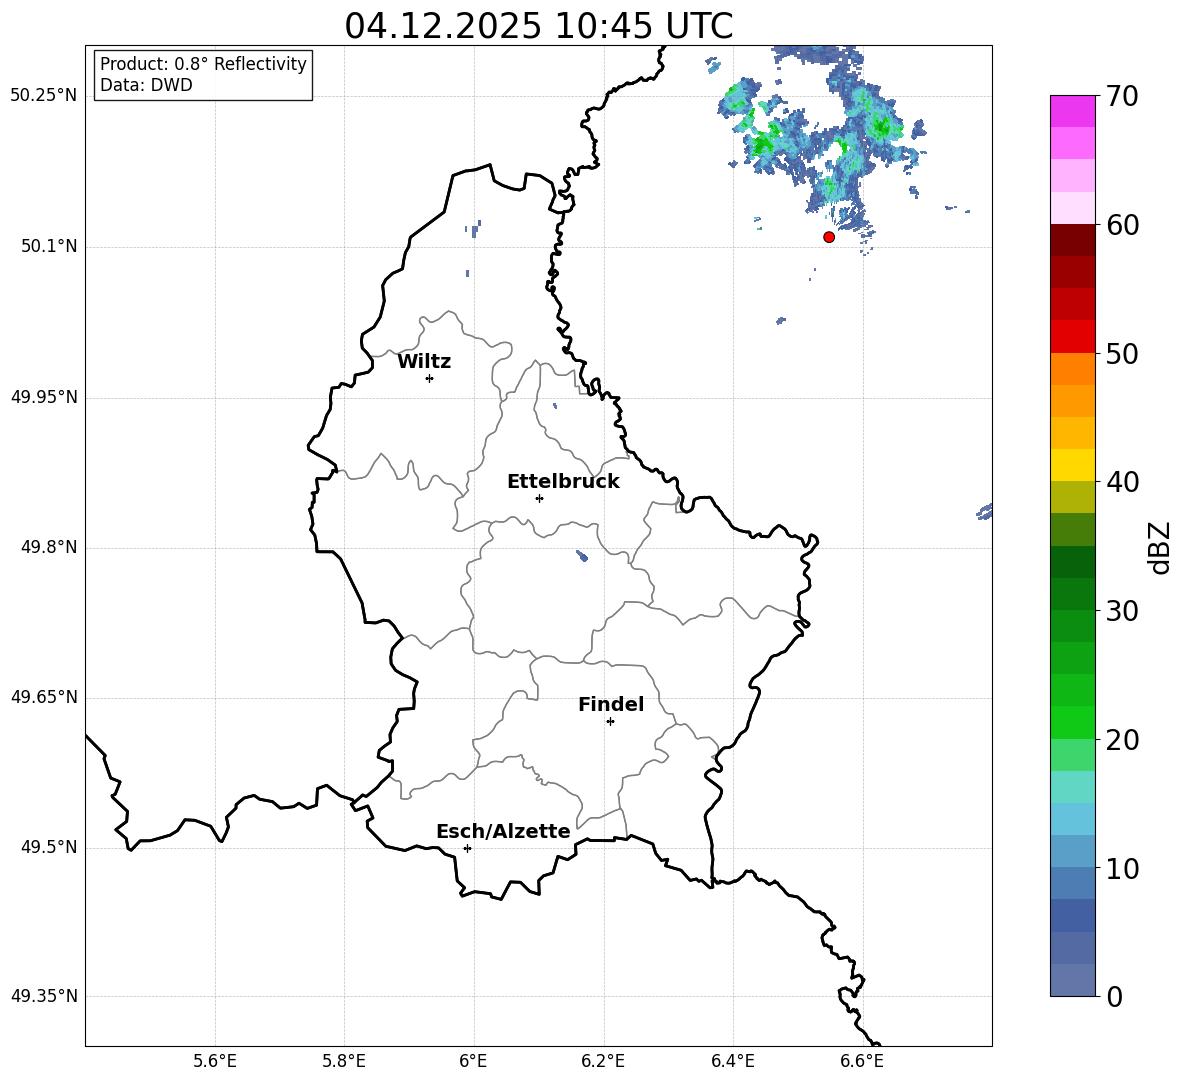Select the Esch/Alzette label on map
The width and height of the screenshot is (1184, 1081).
point(503,832)
